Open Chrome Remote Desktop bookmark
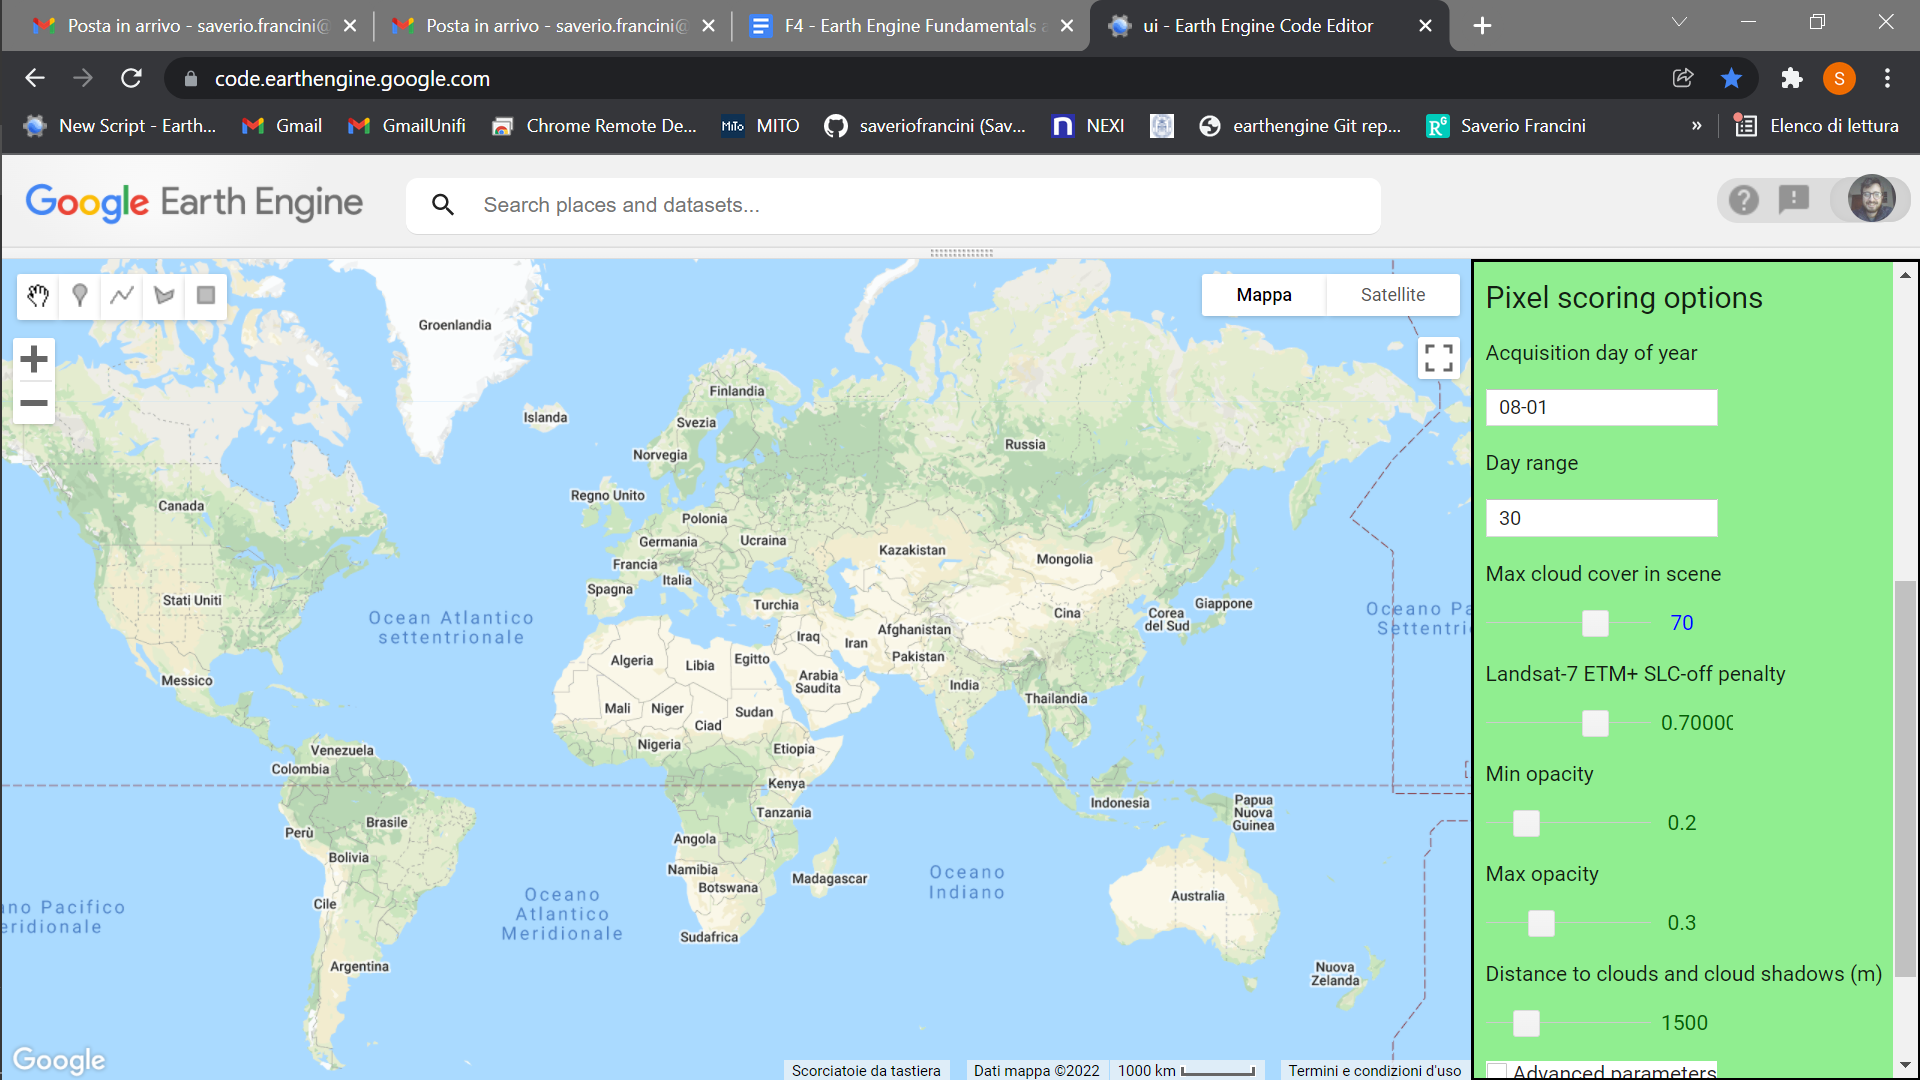The height and width of the screenshot is (1080, 1920). (594, 126)
